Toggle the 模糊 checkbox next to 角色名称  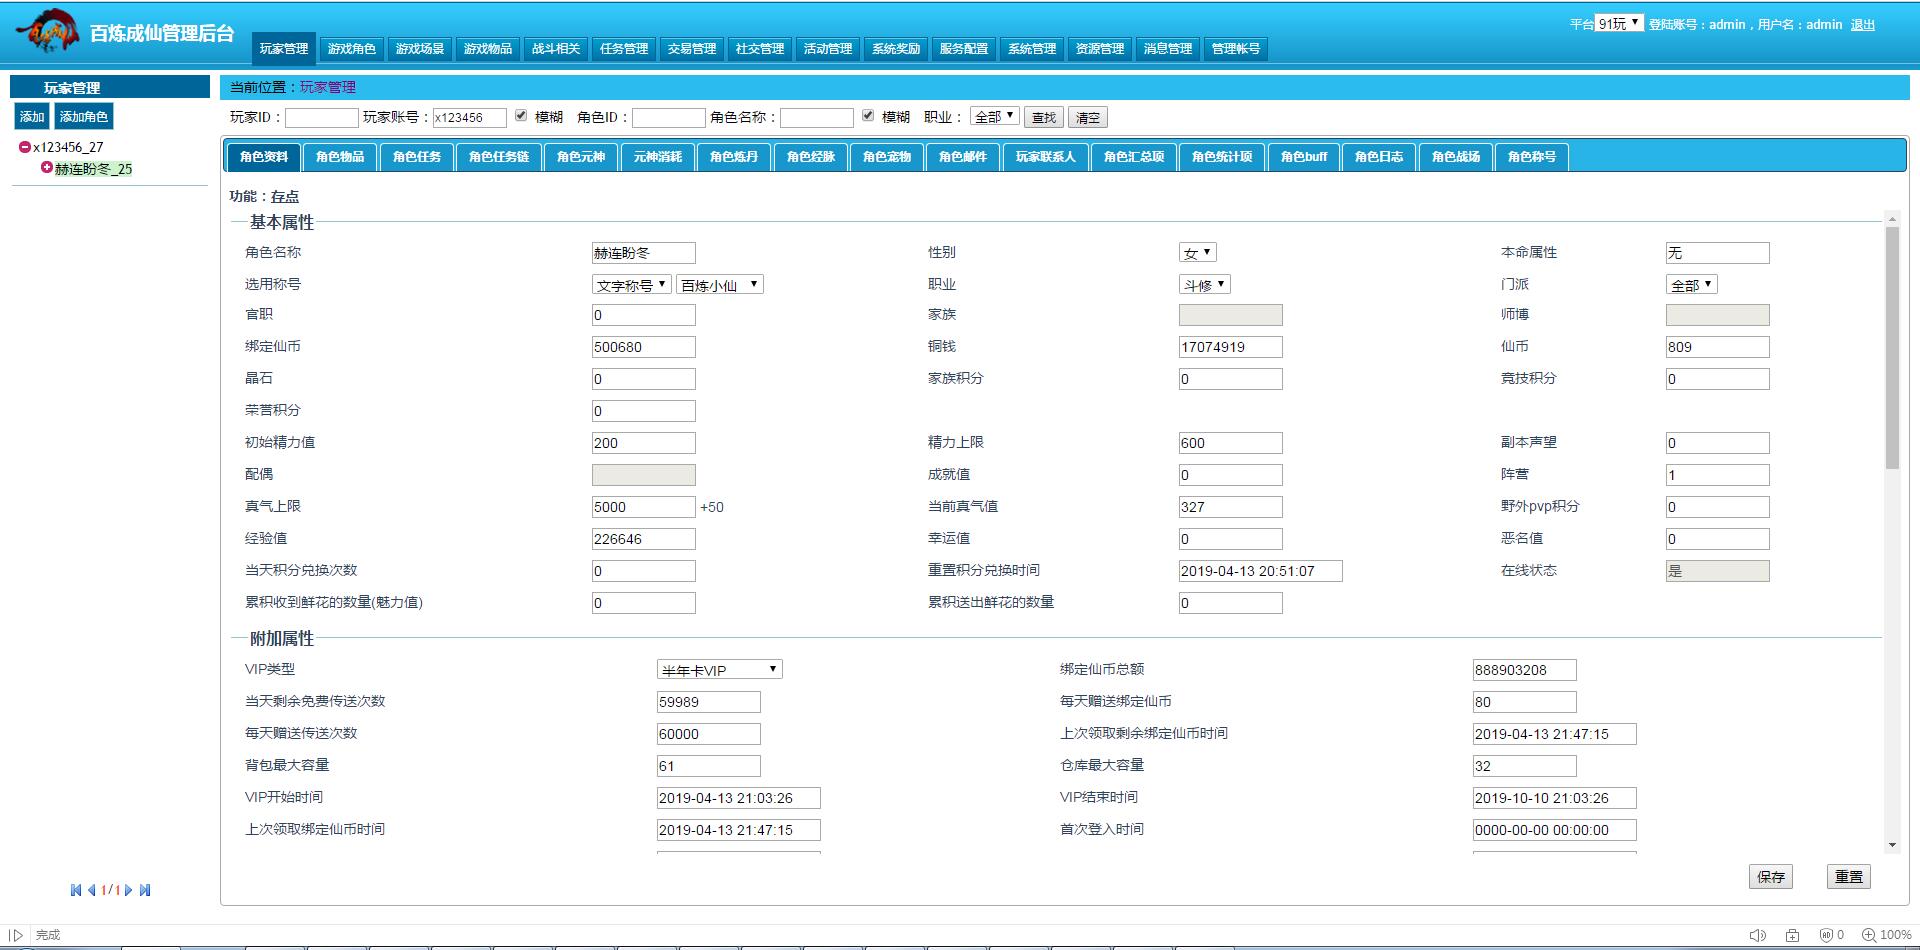[x=868, y=116]
